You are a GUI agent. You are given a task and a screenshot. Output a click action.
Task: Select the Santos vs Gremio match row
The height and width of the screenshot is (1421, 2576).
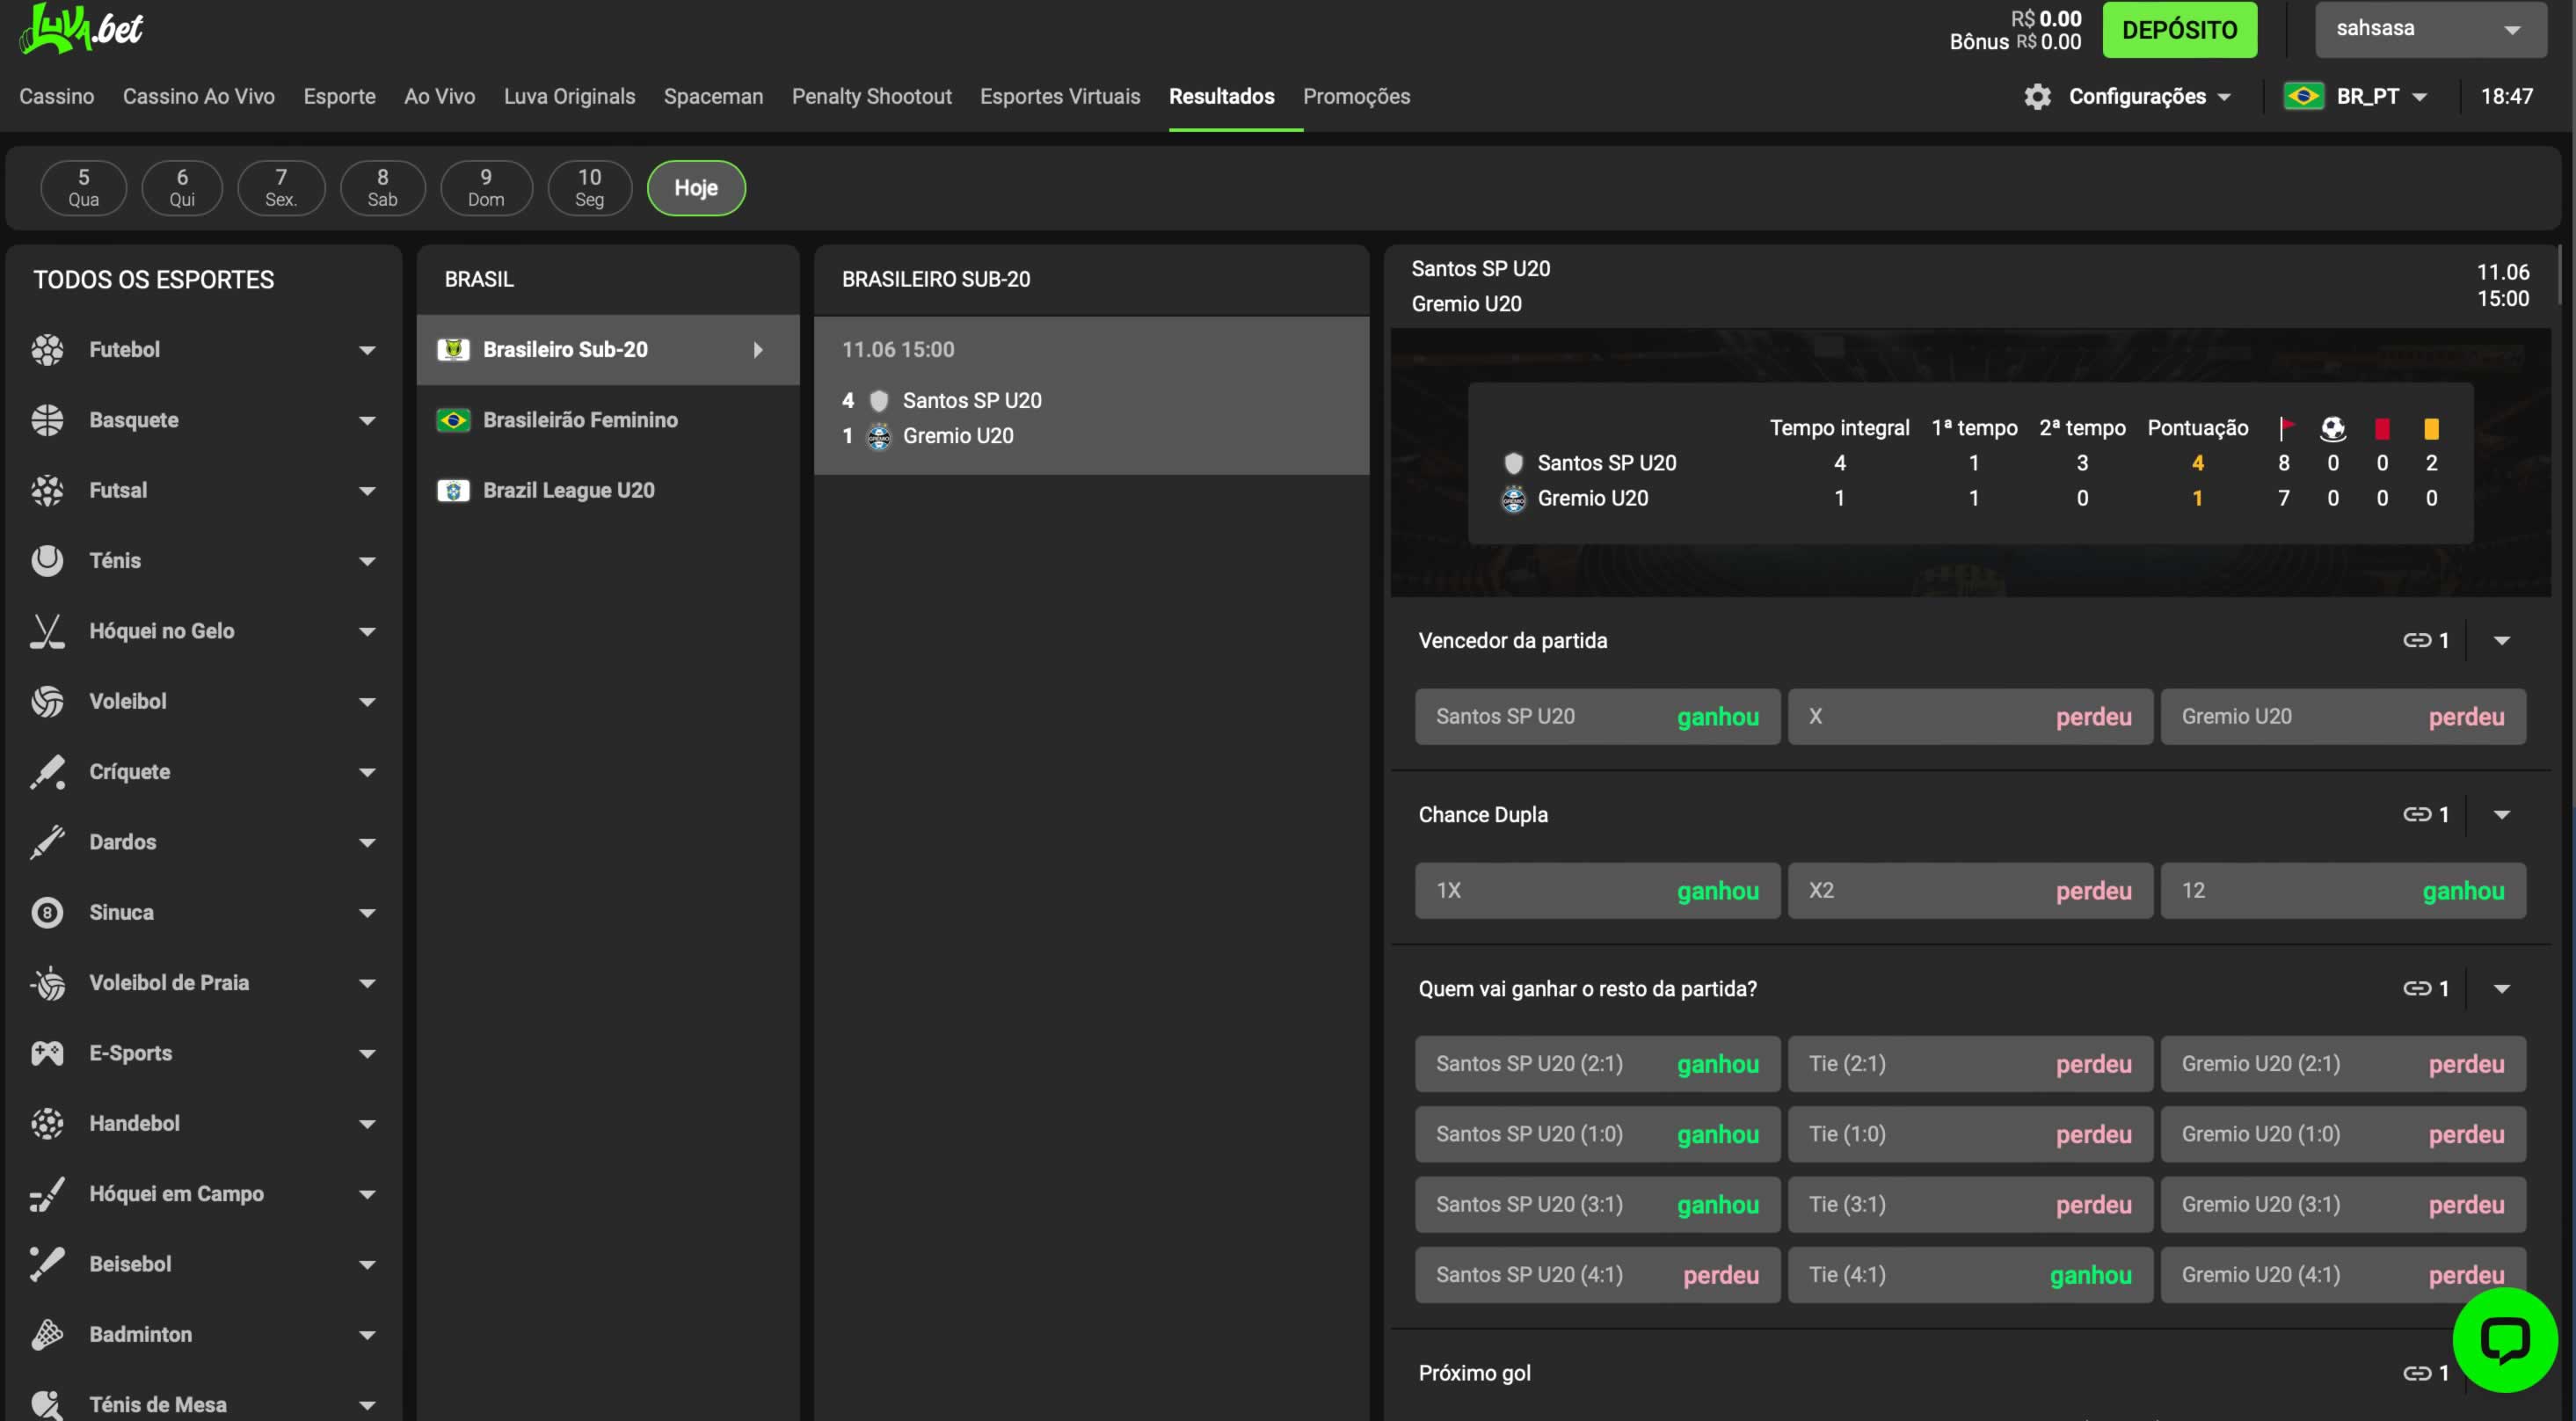click(1091, 395)
